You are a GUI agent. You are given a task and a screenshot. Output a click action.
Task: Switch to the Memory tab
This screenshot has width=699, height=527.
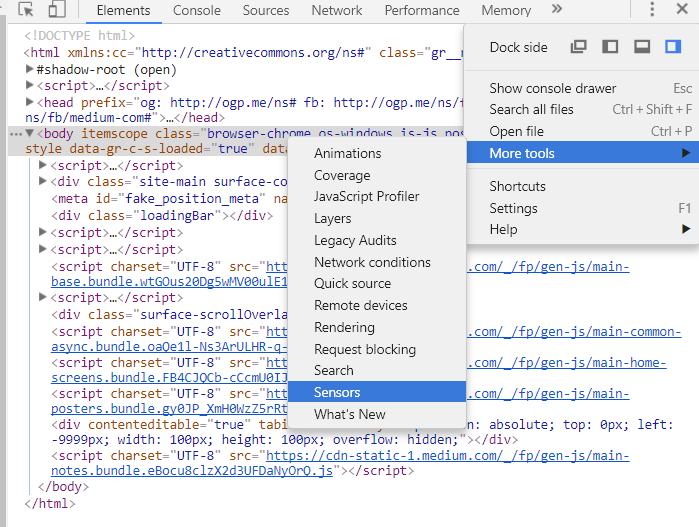(x=506, y=10)
